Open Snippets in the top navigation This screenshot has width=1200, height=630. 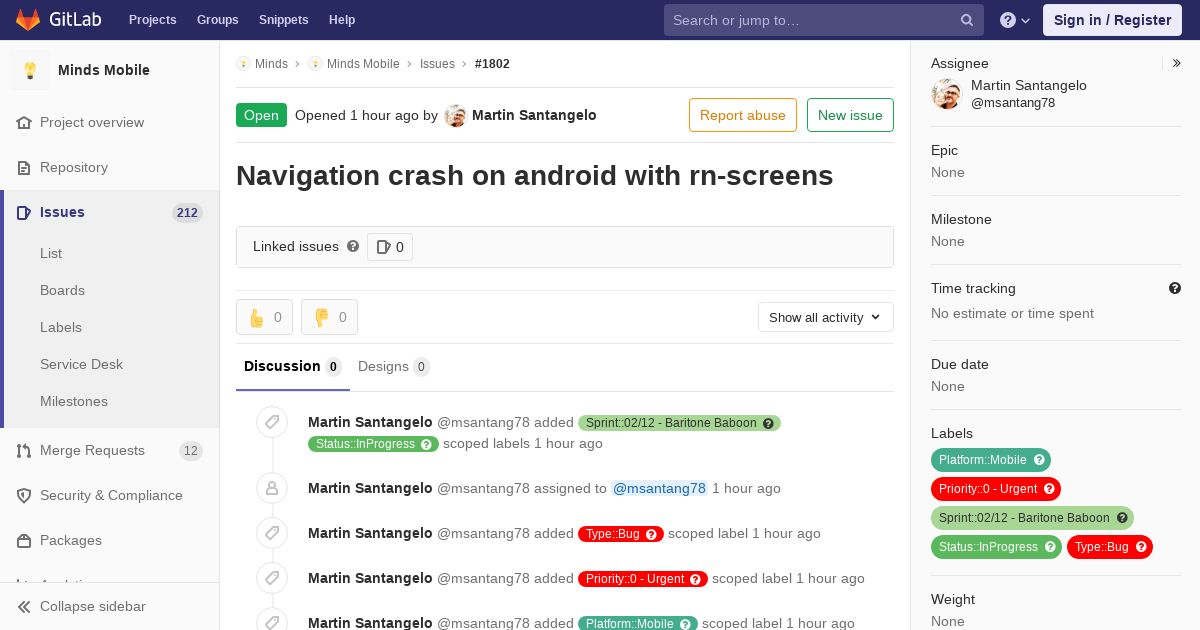pos(283,20)
